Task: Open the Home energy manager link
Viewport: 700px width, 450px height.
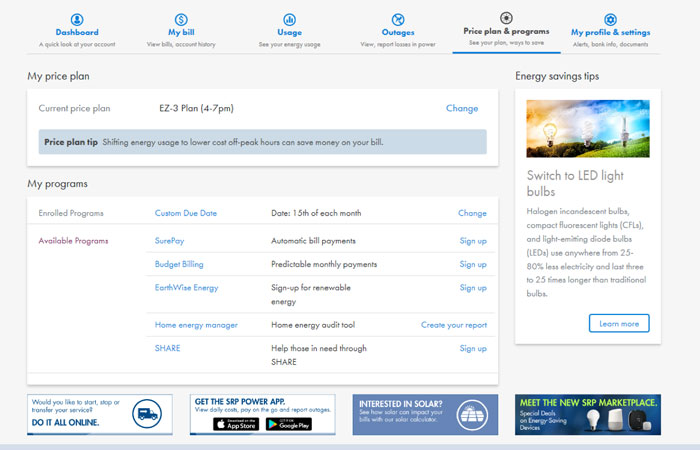Action: coord(196,325)
